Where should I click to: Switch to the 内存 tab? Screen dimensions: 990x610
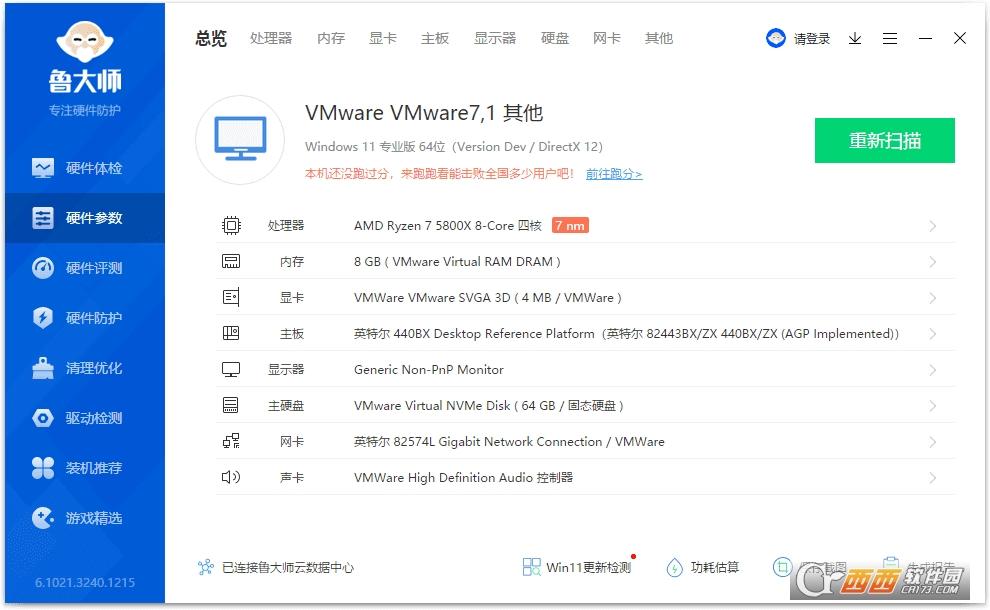pos(331,39)
